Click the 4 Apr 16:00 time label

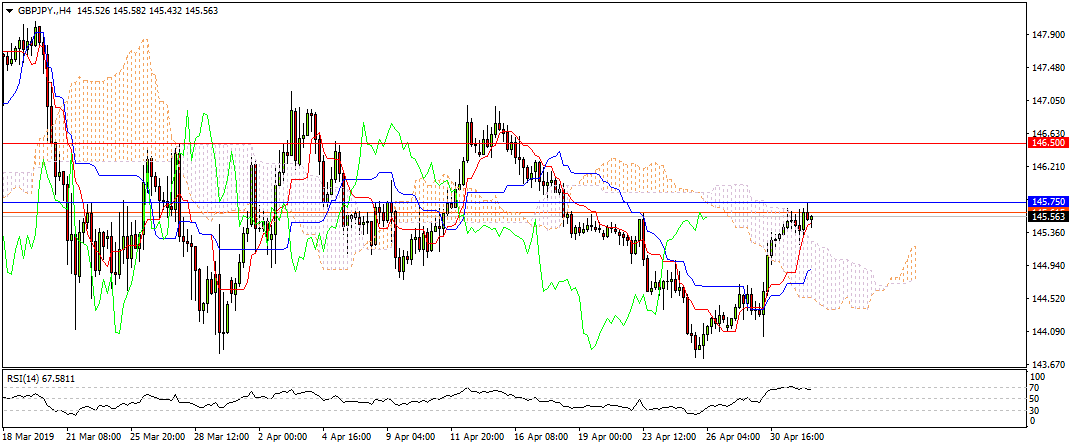[348, 436]
